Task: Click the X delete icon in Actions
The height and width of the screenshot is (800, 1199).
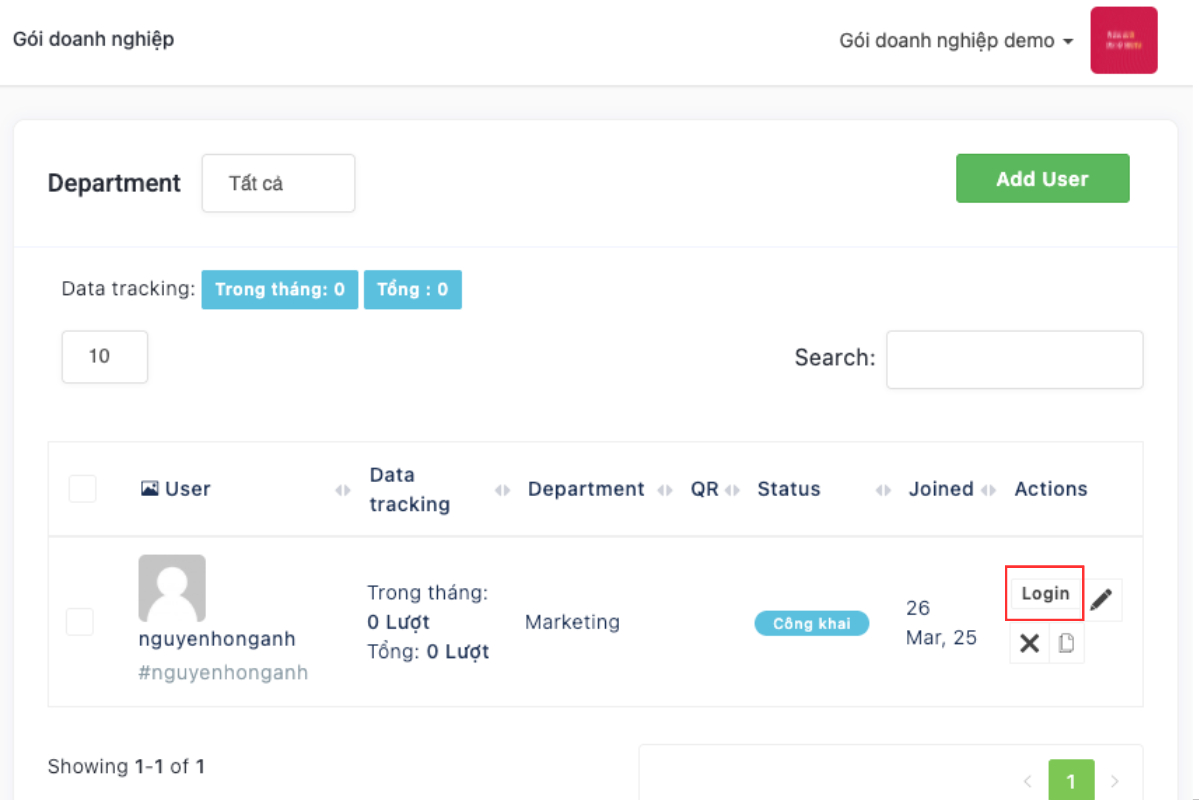Action: pos(1029,644)
